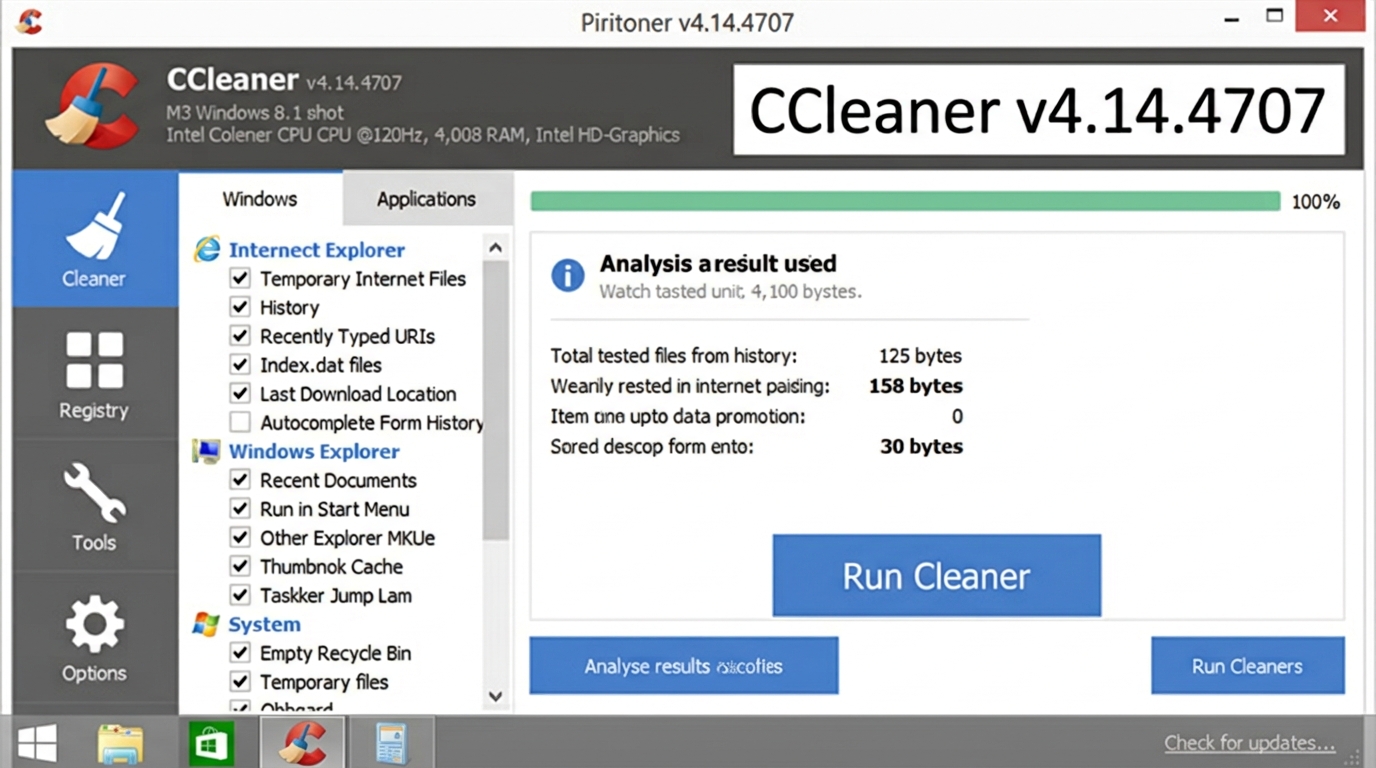
Task: Click the title bar CCleaner icon
Action: coord(29,20)
